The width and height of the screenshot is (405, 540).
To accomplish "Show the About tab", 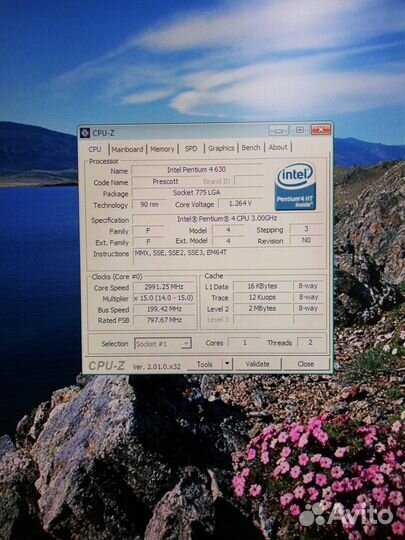I will [x=278, y=147].
